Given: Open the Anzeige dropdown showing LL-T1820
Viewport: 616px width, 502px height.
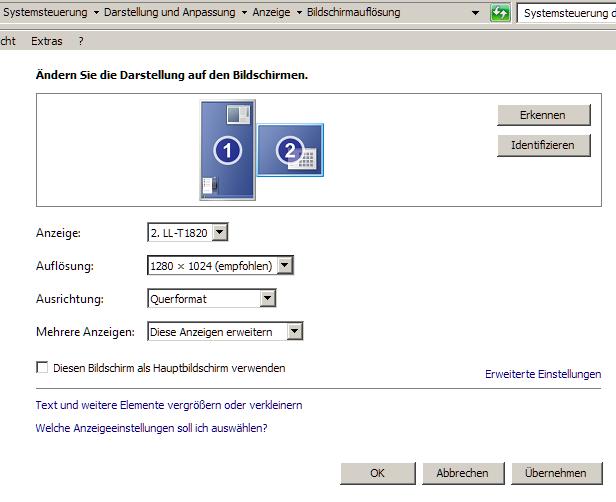Looking at the screenshot, I should coord(187,233).
